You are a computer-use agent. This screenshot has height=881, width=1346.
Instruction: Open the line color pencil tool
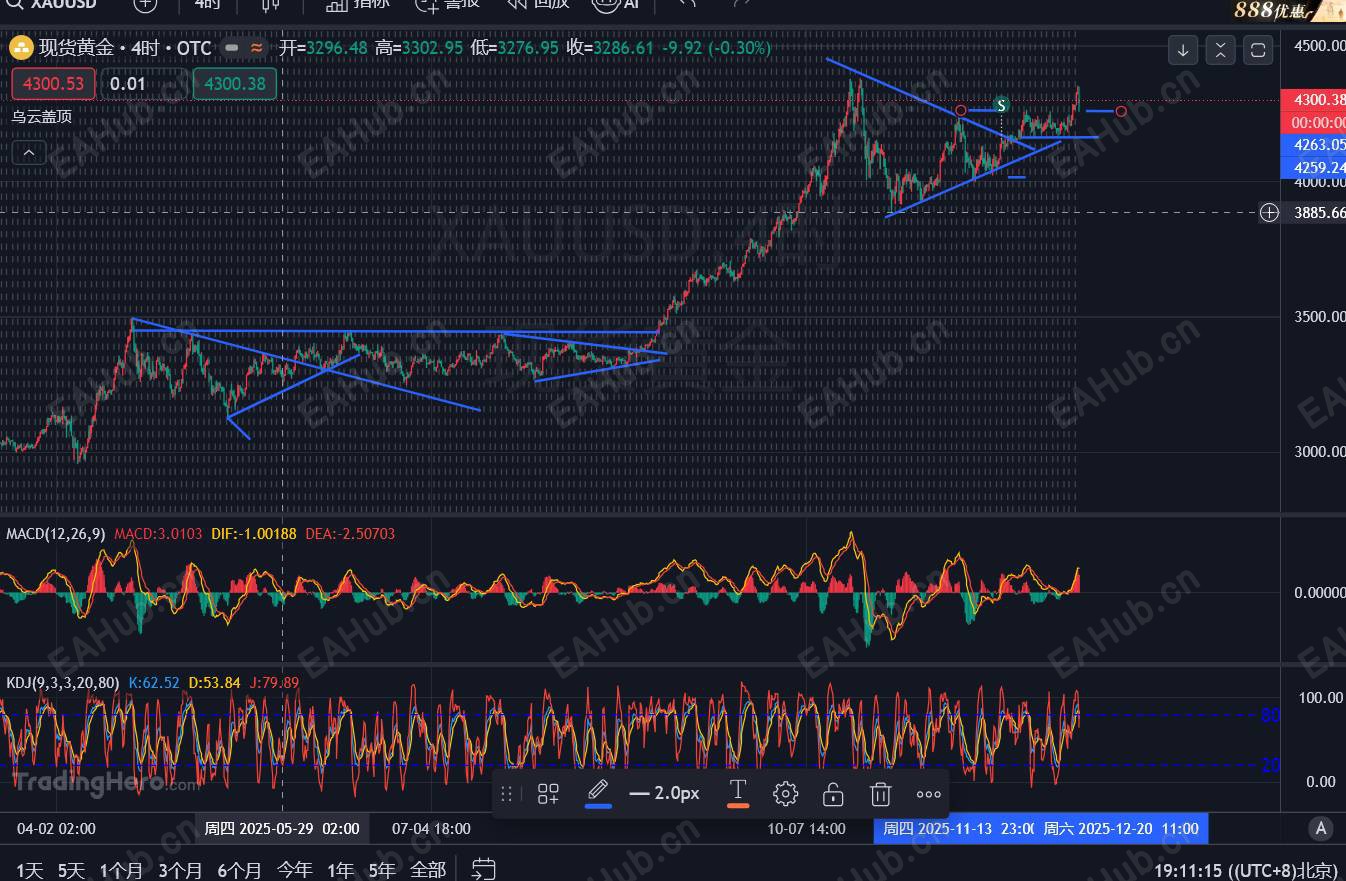[598, 792]
